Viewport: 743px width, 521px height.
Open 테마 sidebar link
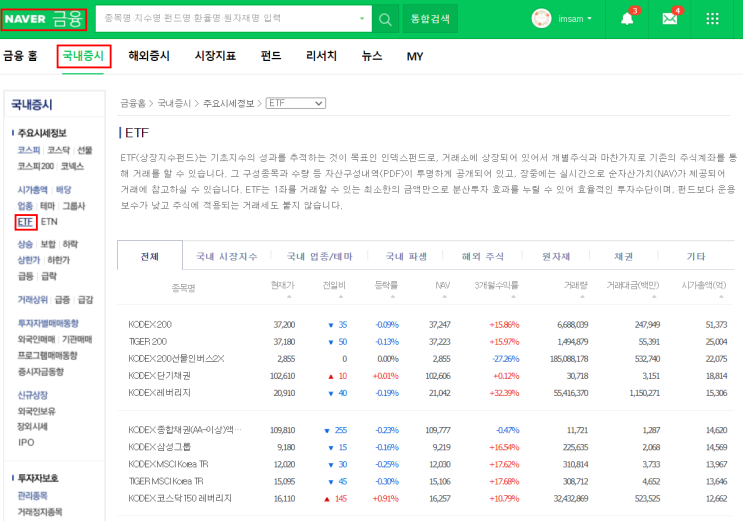[47, 206]
